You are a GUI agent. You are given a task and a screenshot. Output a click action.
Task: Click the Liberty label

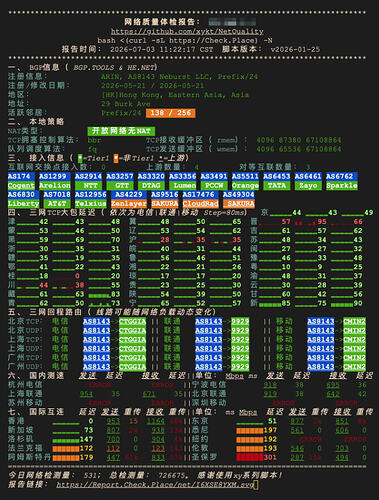pyautogui.click(x=23, y=203)
